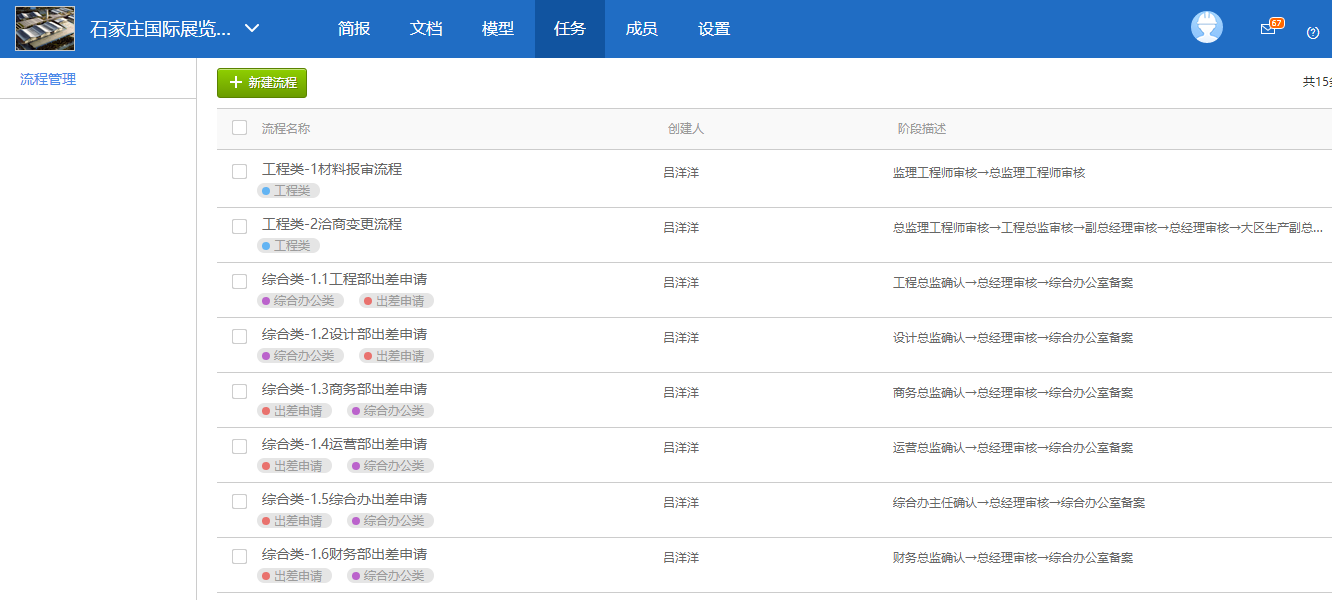Click the 新建流程 button

tap(262, 83)
